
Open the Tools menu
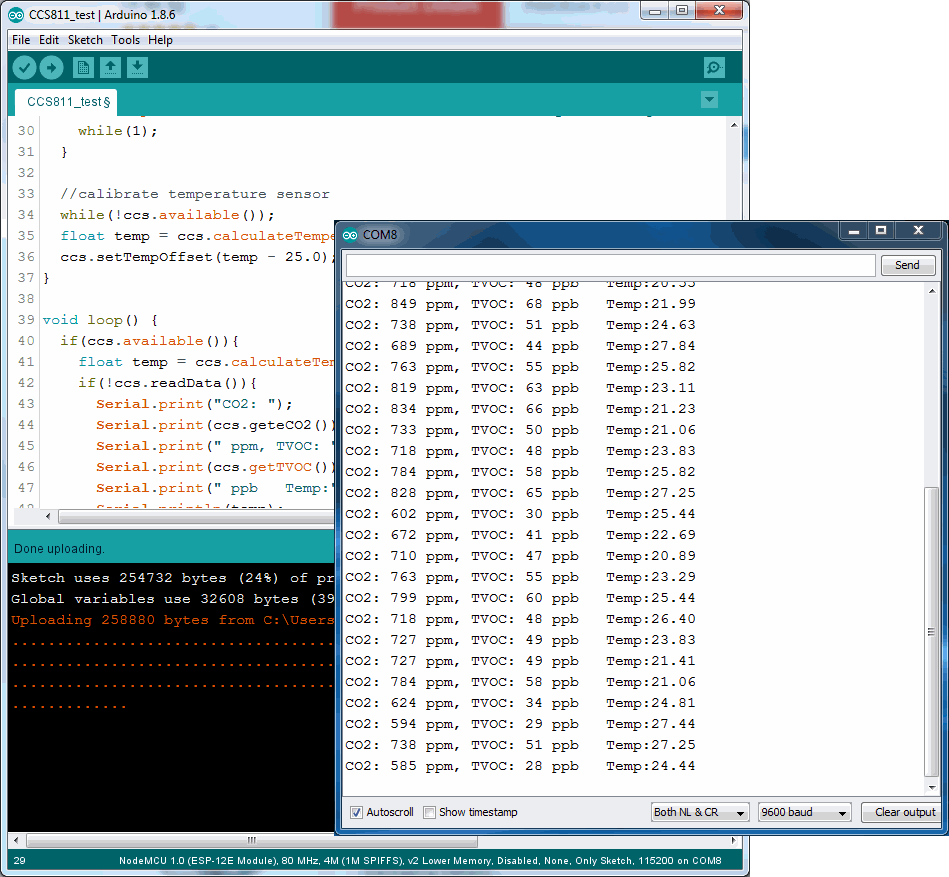[x=126, y=40]
